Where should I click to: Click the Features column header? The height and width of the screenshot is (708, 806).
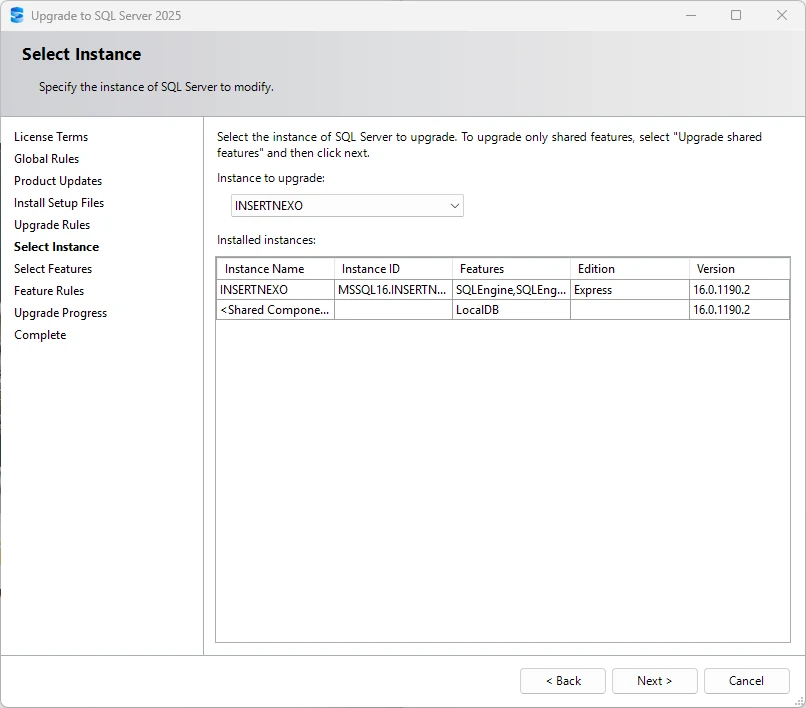pyautogui.click(x=511, y=269)
